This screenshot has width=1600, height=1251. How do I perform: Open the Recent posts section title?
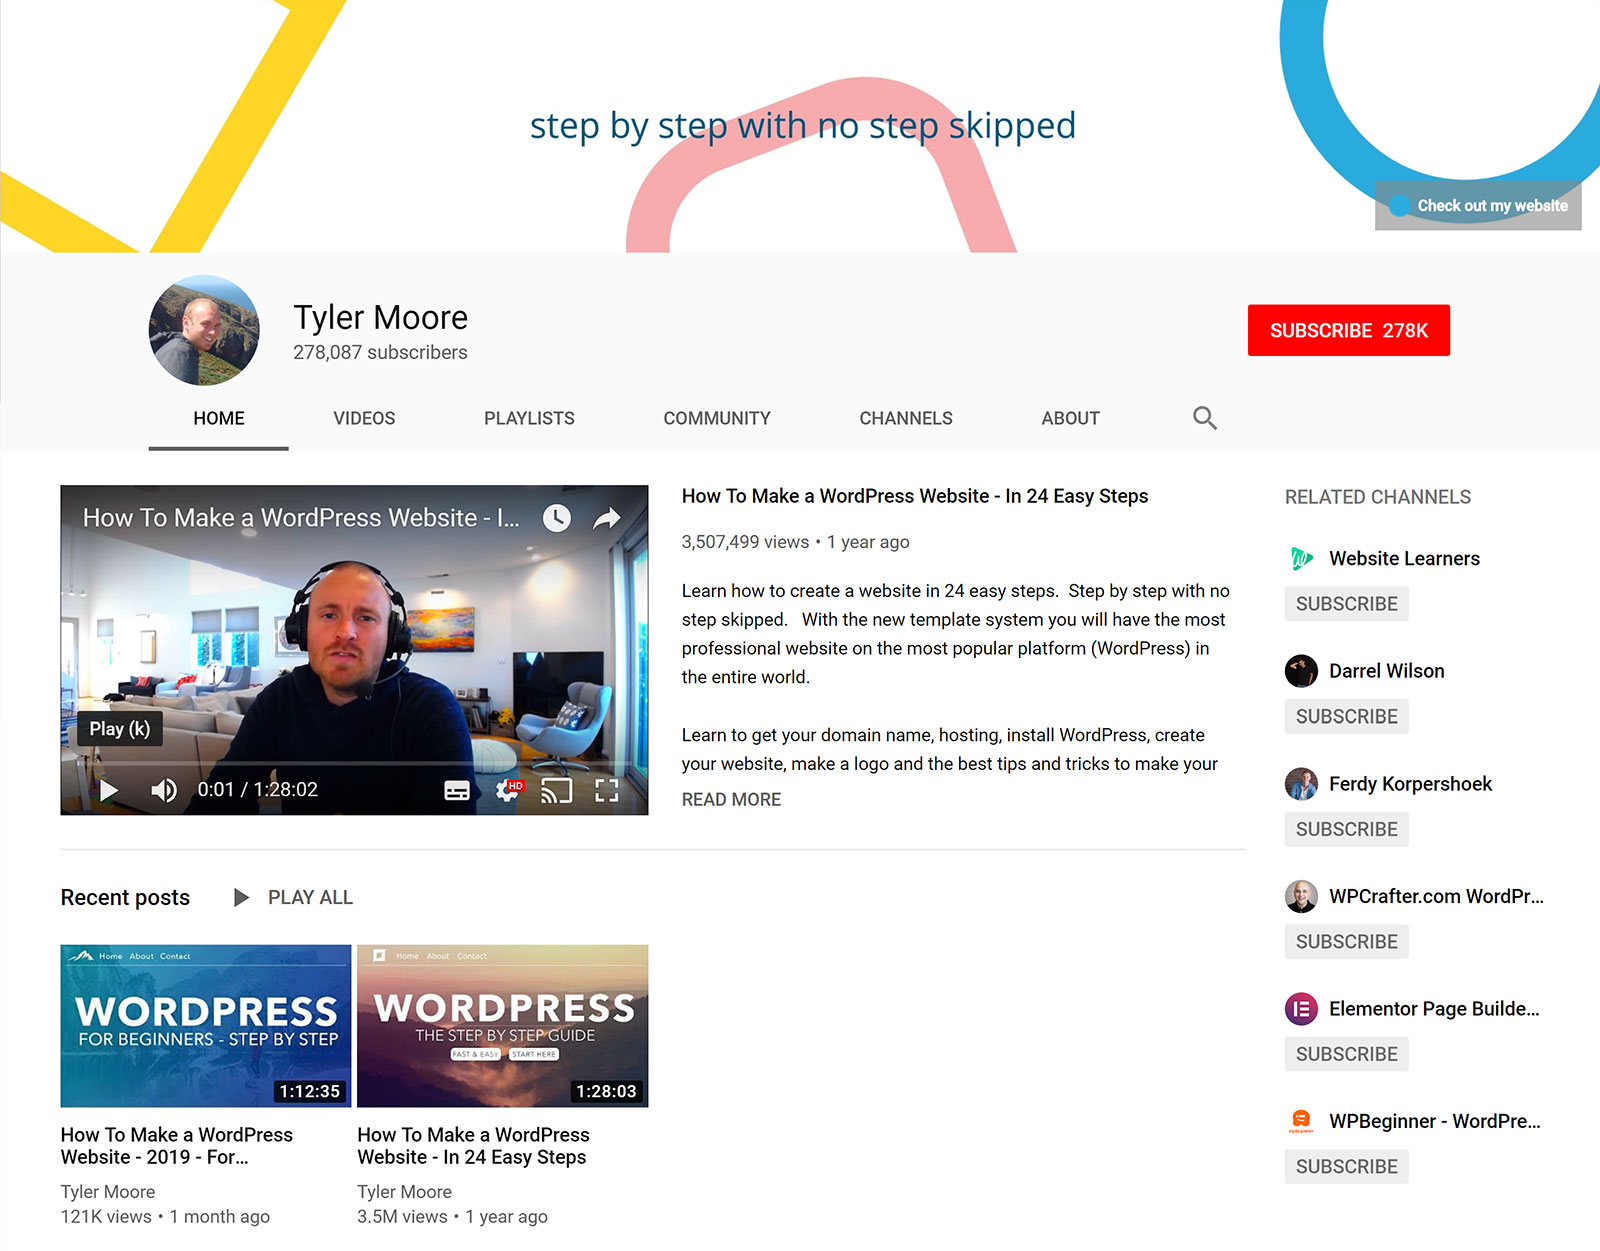pyautogui.click(x=125, y=898)
